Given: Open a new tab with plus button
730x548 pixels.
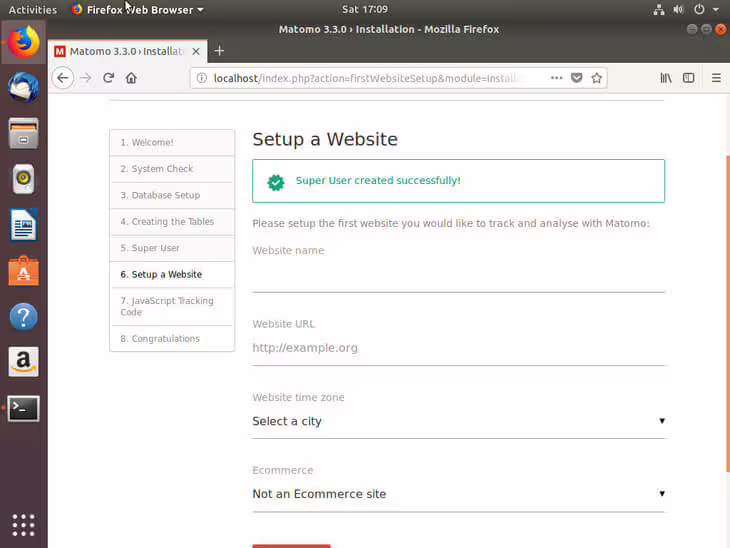Looking at the screenshot, I should [219, 51].
